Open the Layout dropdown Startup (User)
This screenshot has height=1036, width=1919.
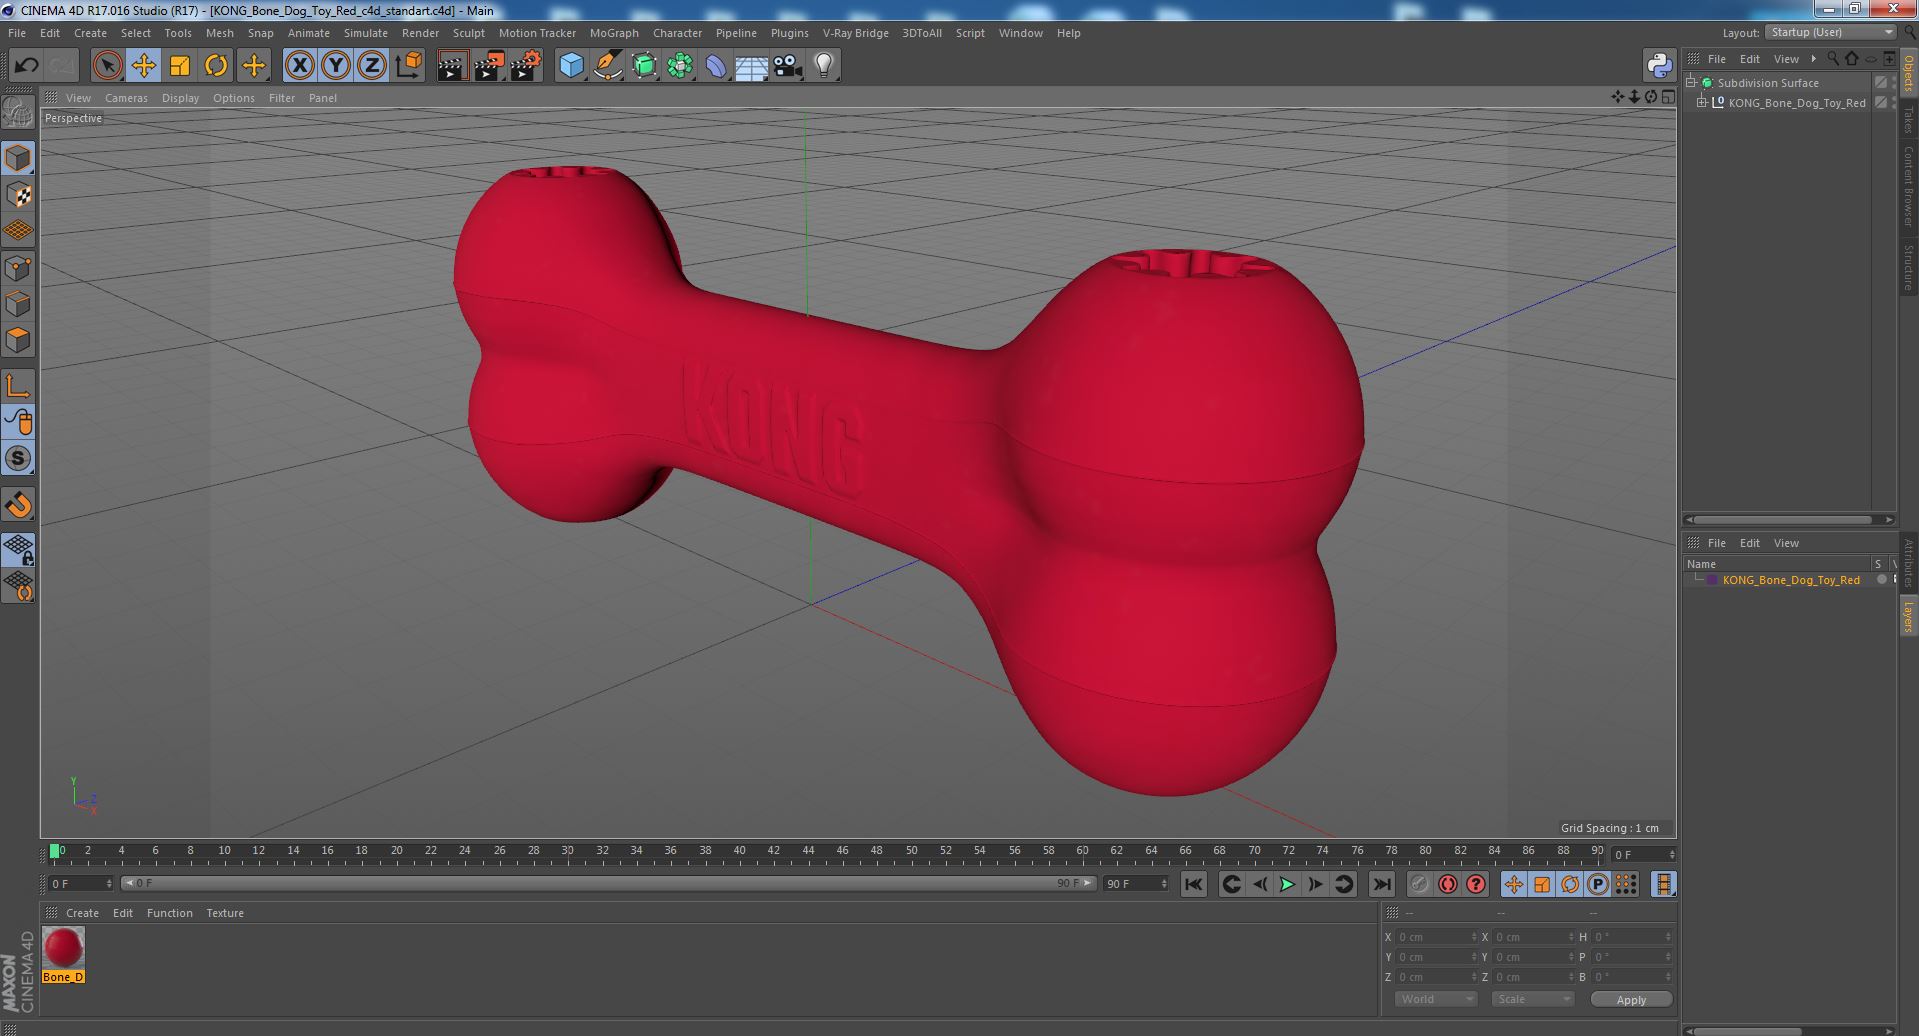(x=1831, y=32)
